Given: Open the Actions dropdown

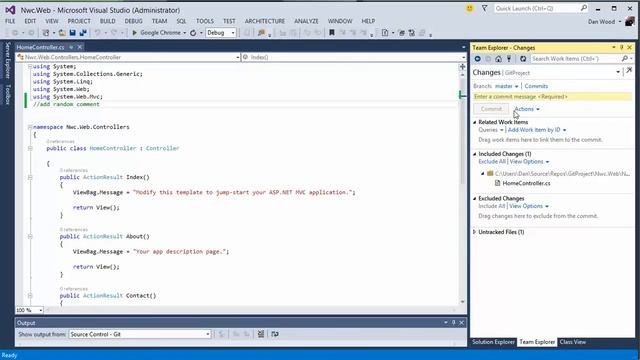Looking at the screenshot, I should pos(527,109).
